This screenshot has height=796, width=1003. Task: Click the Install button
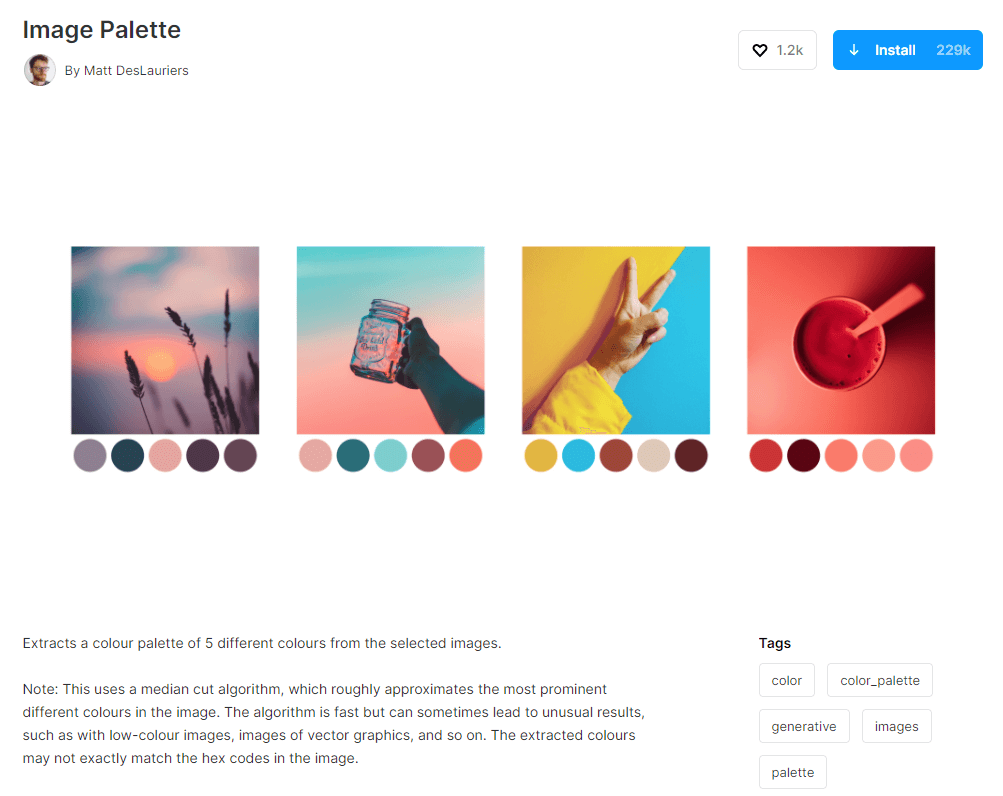(x=907, y=50)
